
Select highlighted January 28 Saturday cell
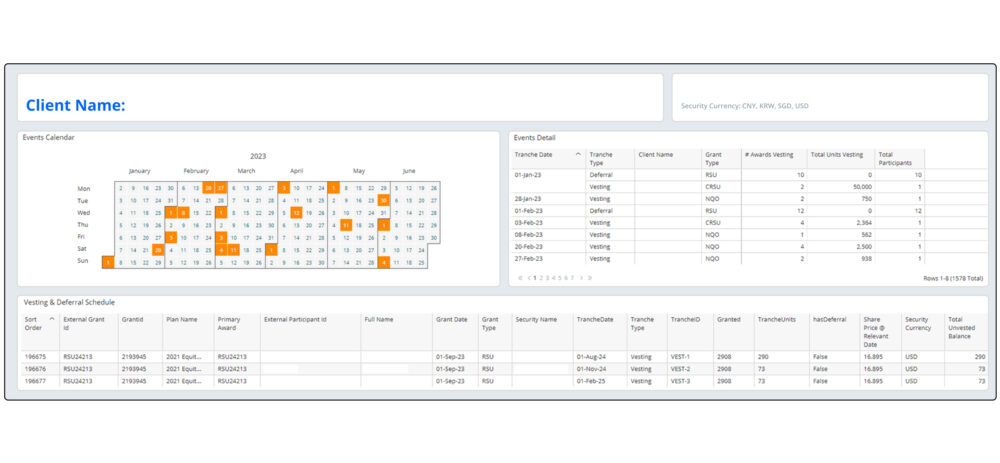click(158, 249)
